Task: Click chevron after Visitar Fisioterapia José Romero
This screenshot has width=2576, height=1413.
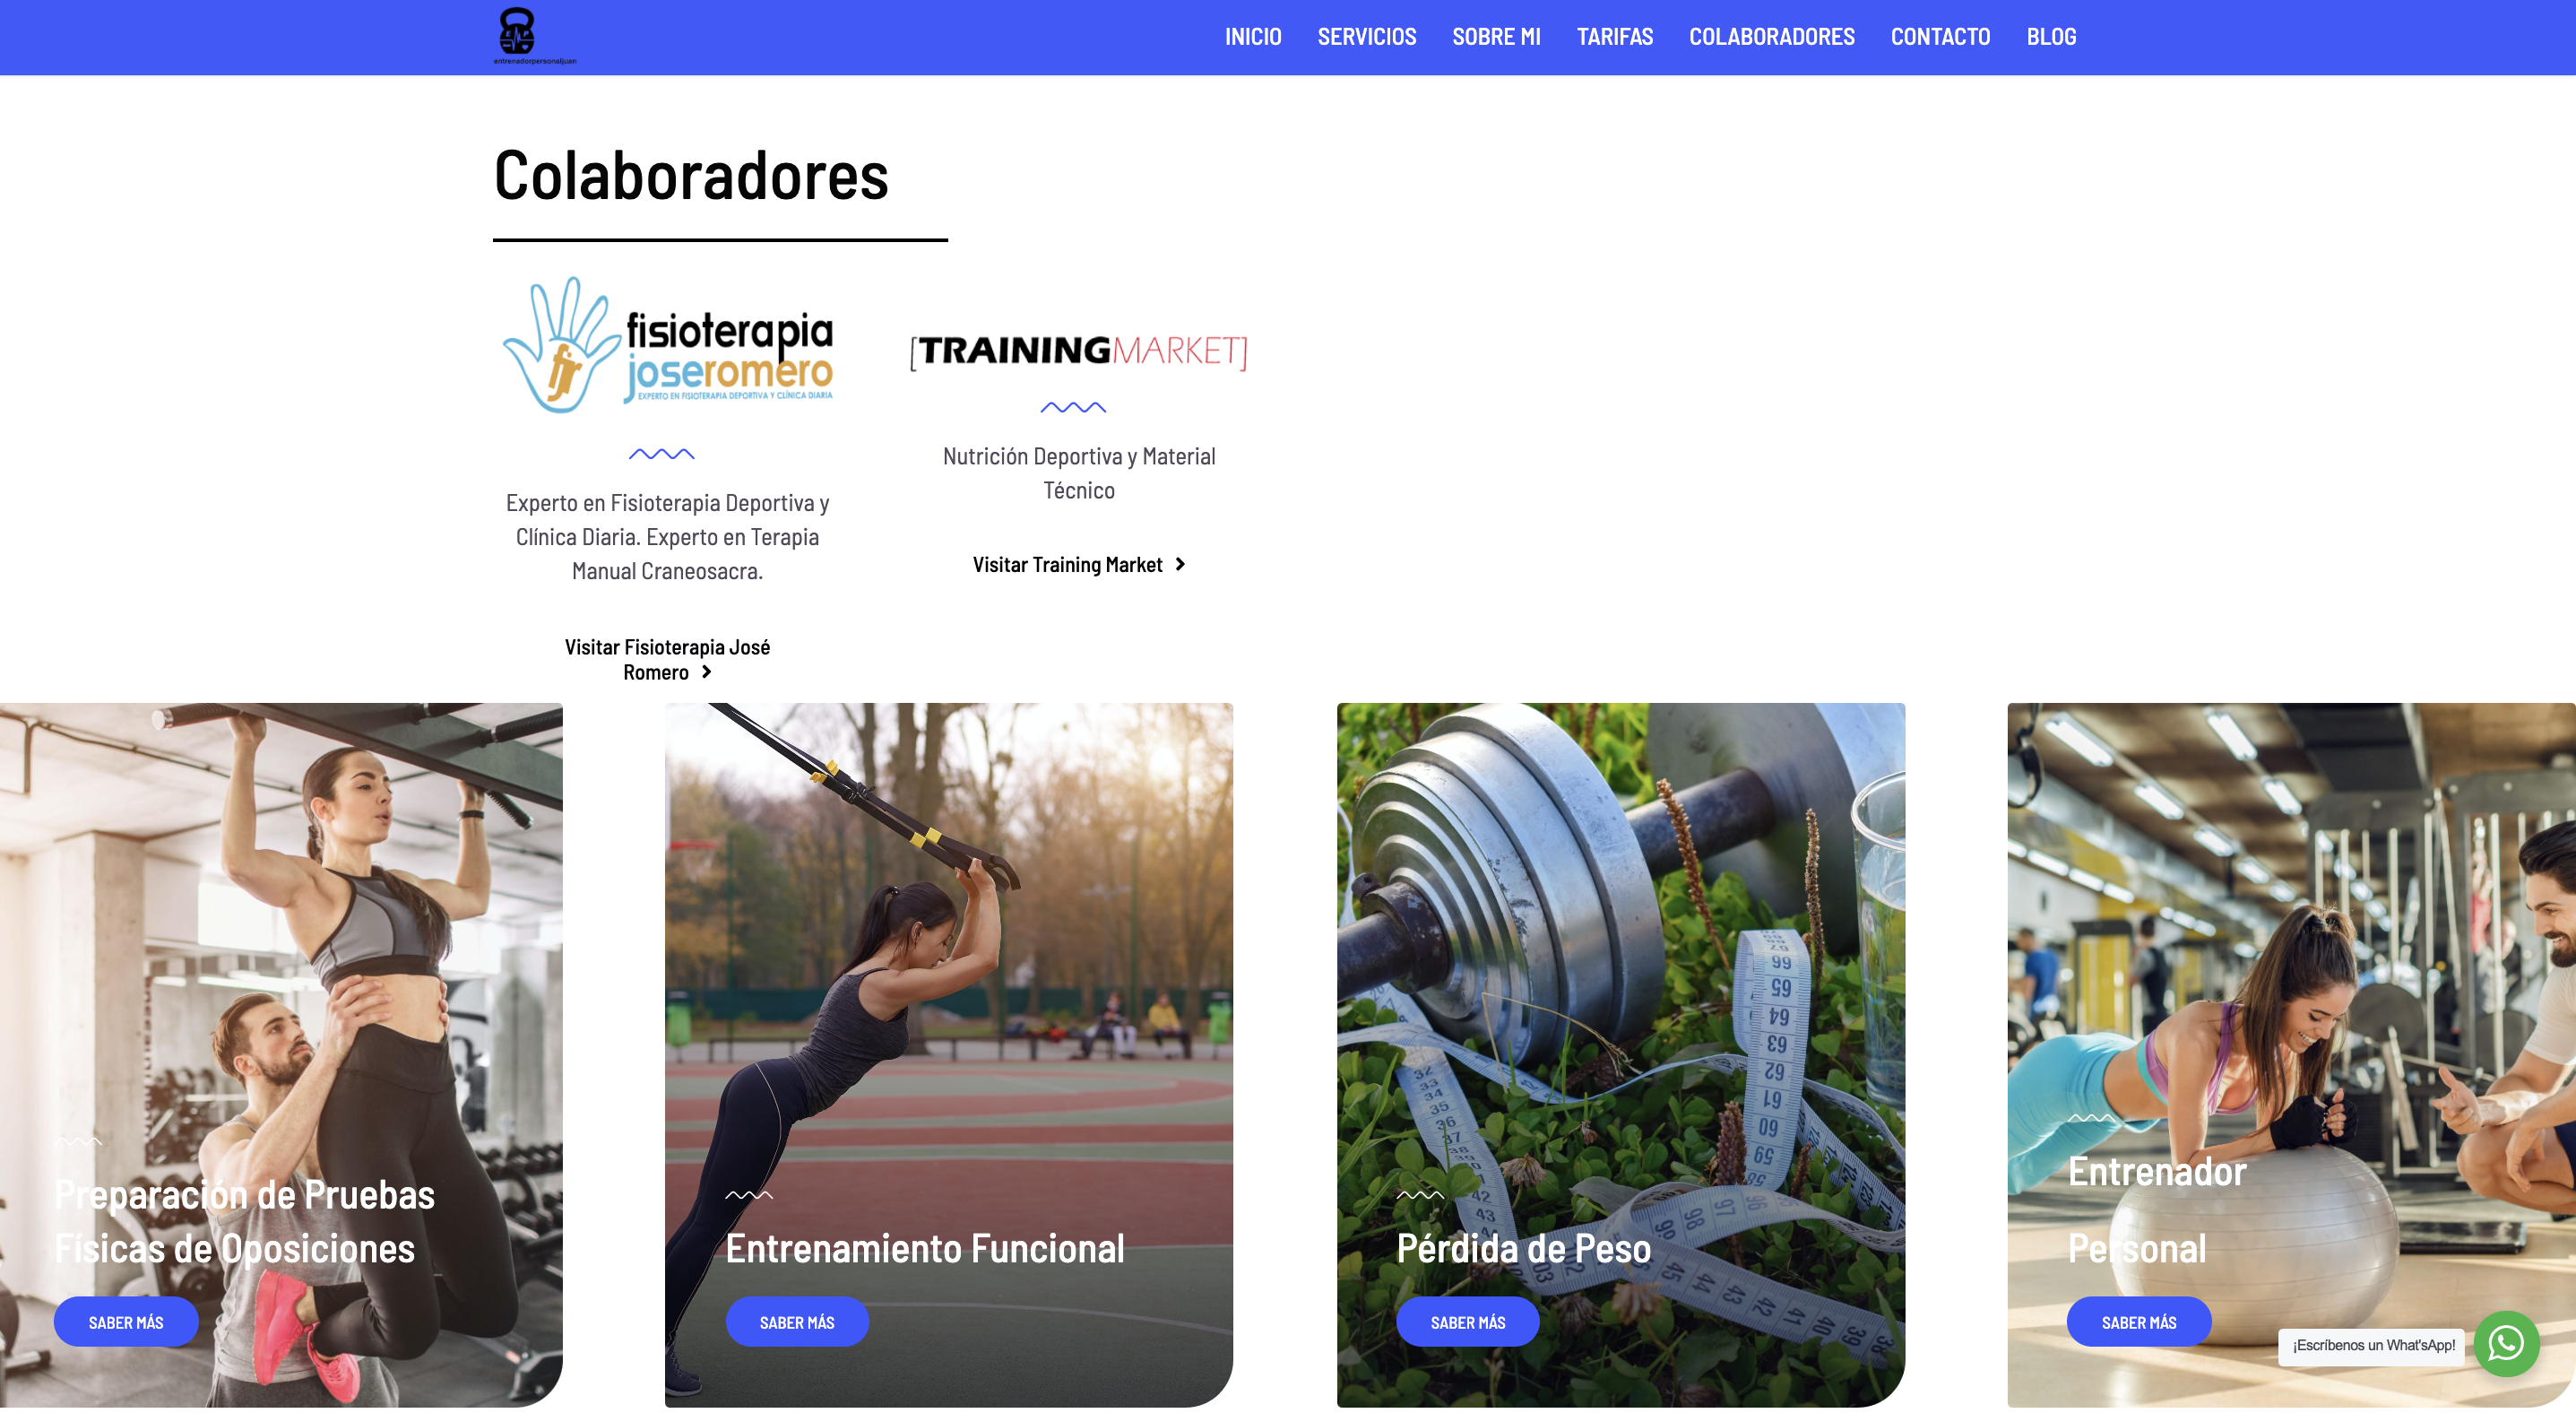Action: [706, 672]
